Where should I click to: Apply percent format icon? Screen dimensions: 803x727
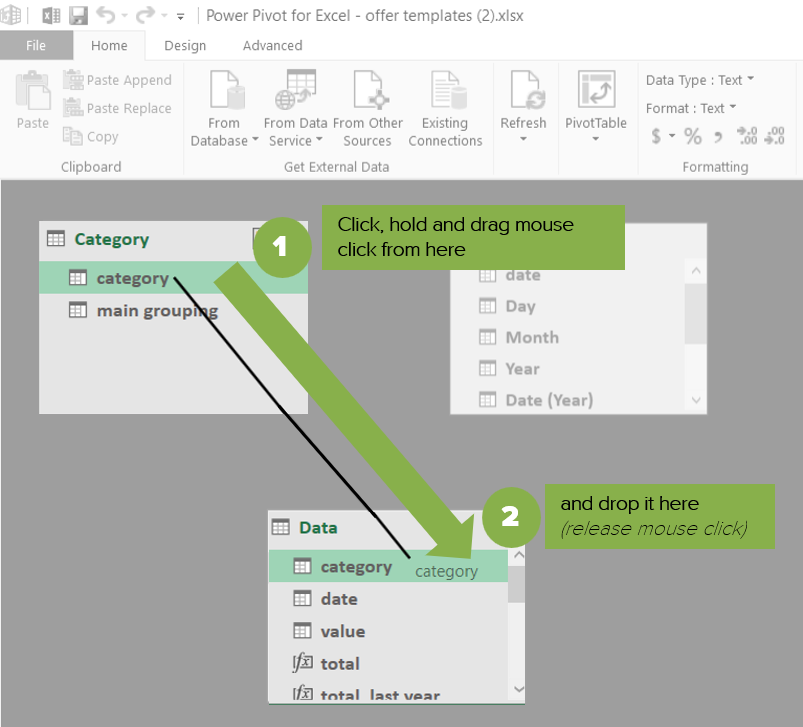(x=693, y=136)
